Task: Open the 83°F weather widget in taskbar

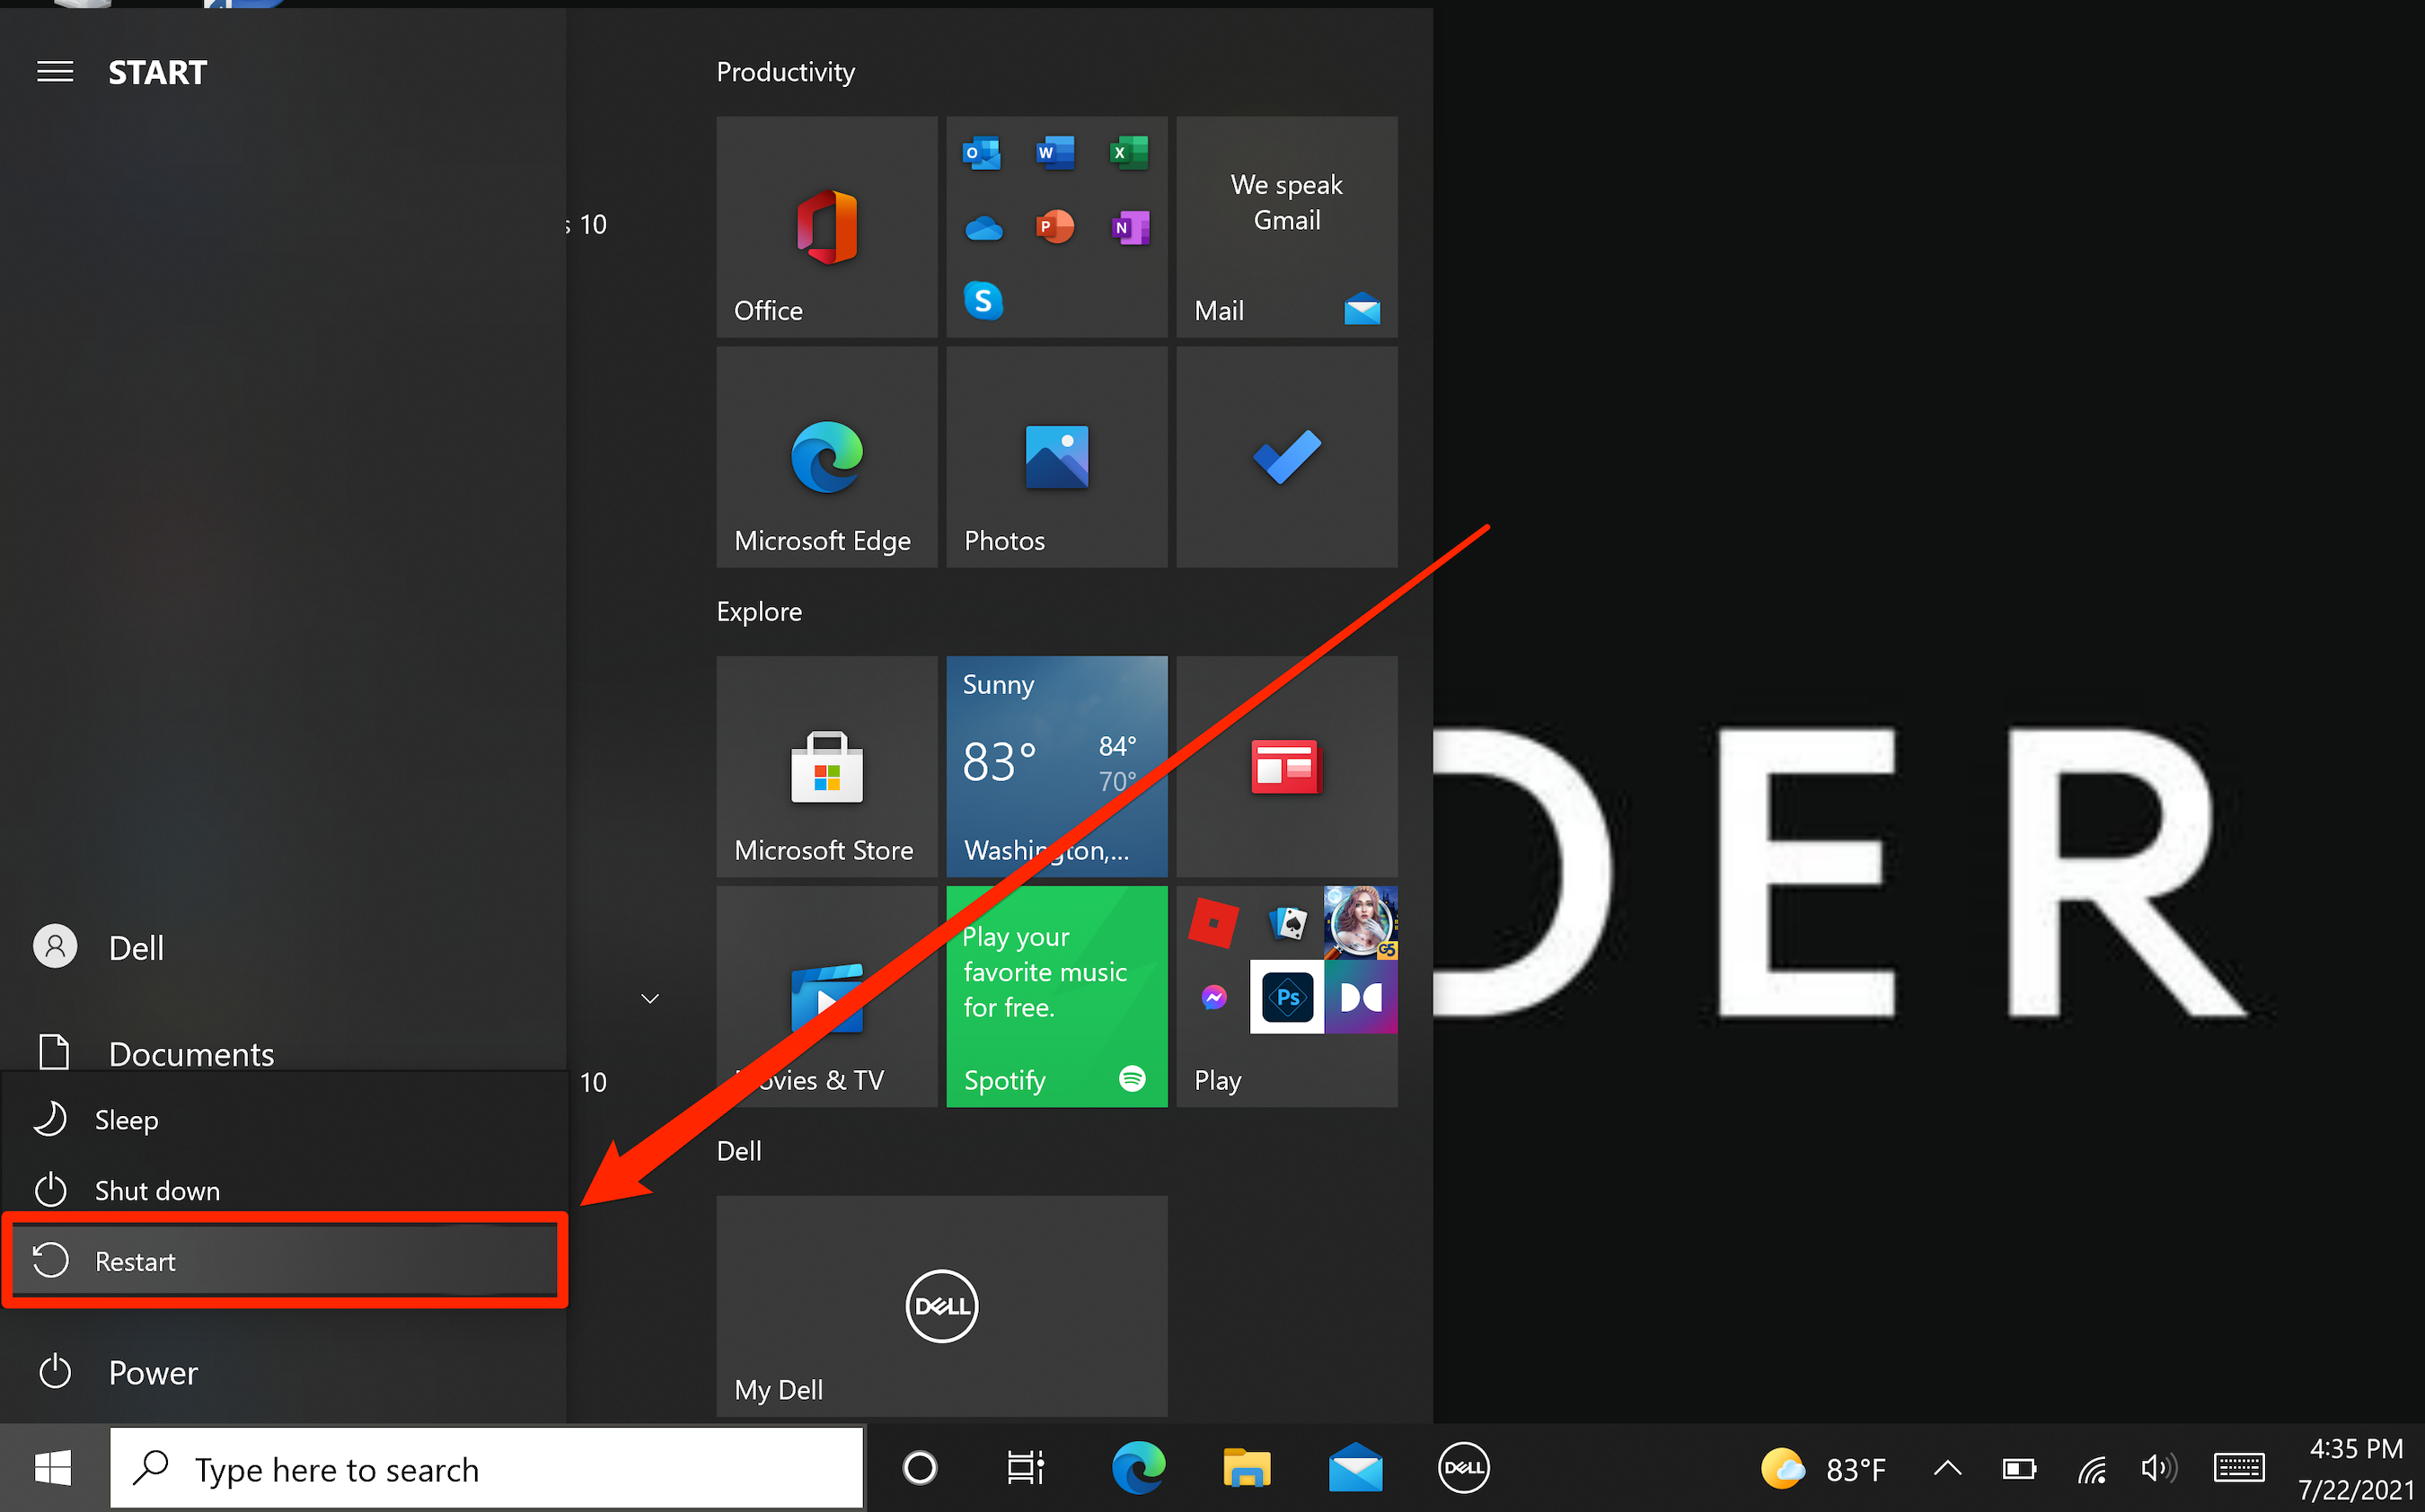Action: [1823, 1468]
